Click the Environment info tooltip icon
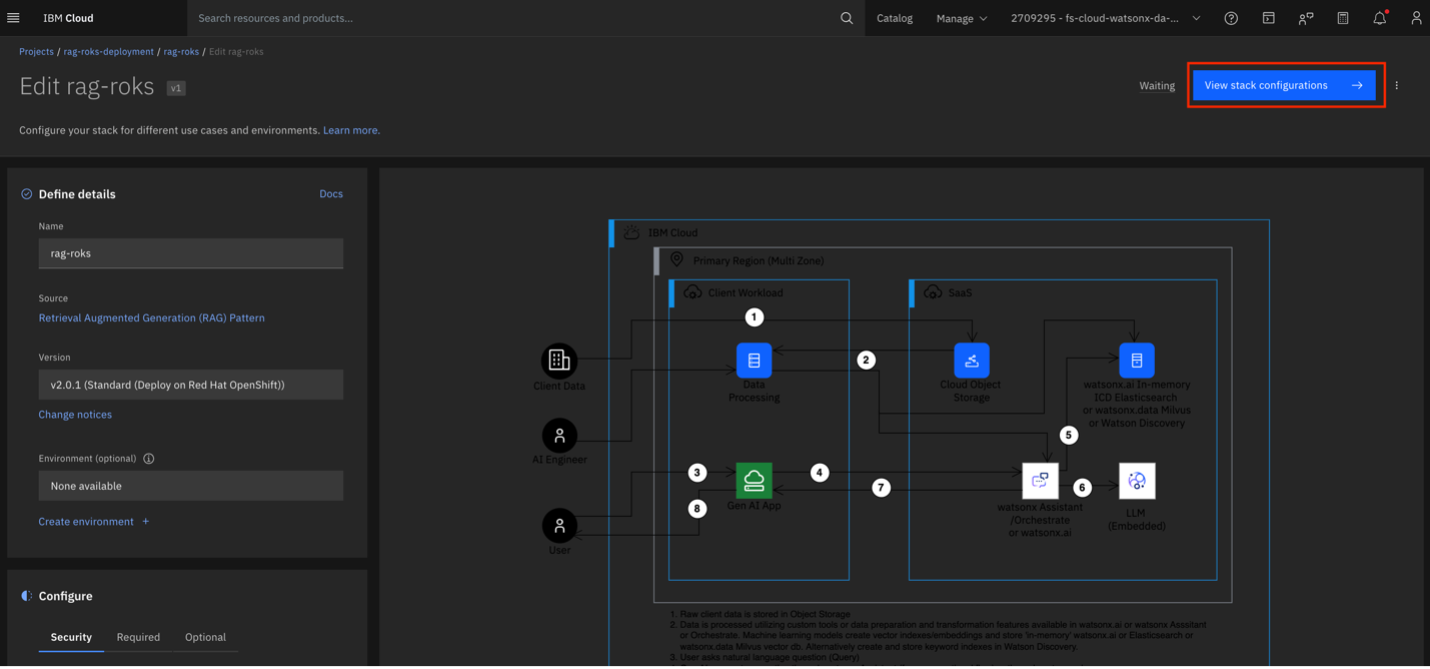 click(149, 459)
